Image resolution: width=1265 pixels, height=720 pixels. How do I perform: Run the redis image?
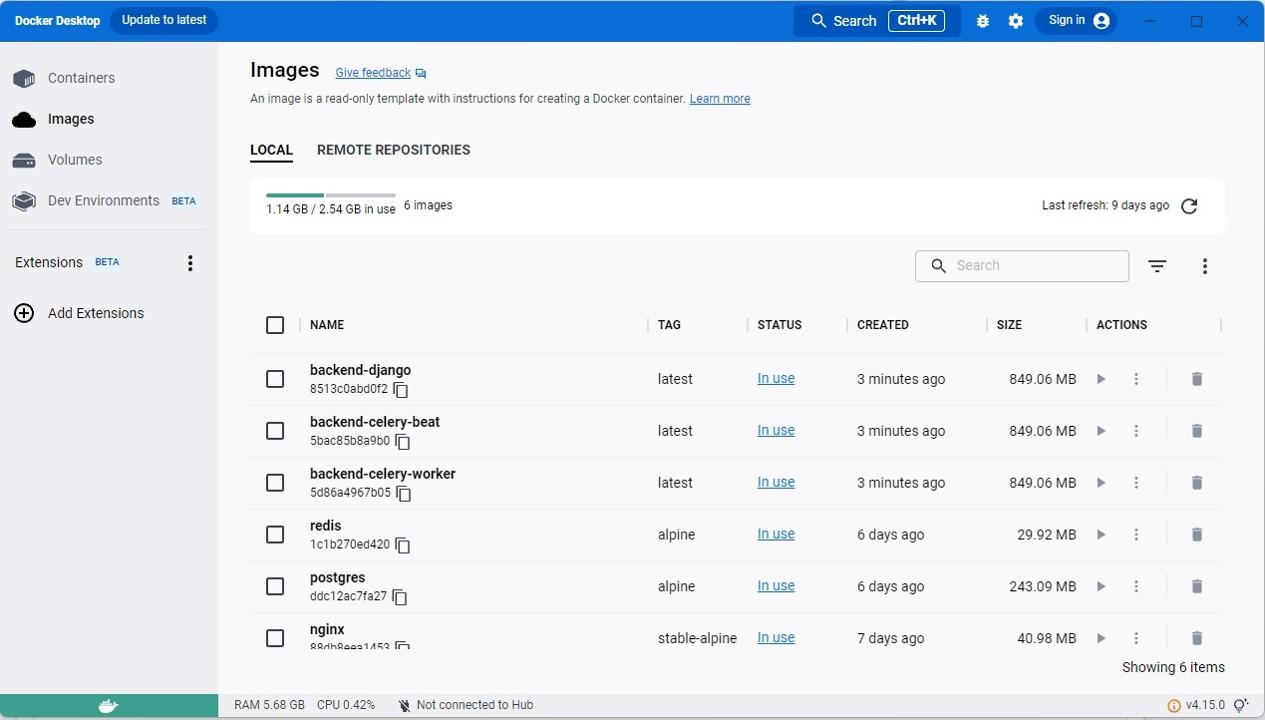(x=1101, y=535)
